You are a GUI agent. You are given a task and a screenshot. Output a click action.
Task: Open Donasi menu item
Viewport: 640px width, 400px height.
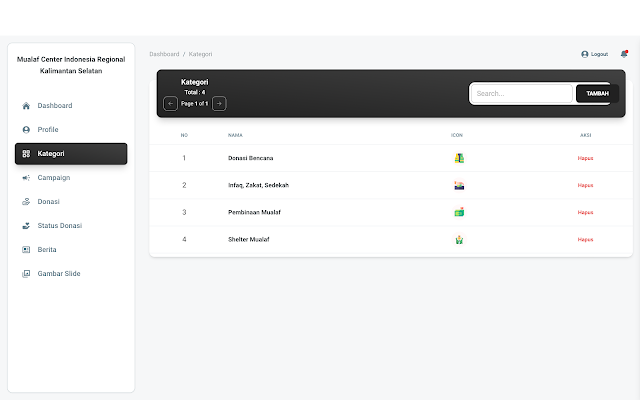click(x=71, y=202)
